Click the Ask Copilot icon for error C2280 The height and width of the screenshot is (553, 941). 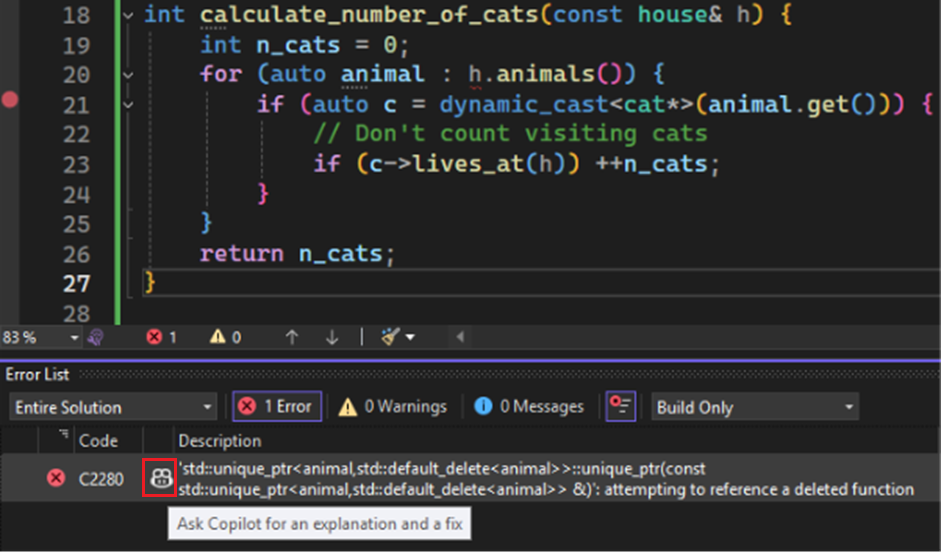click(x=159, y=479)
